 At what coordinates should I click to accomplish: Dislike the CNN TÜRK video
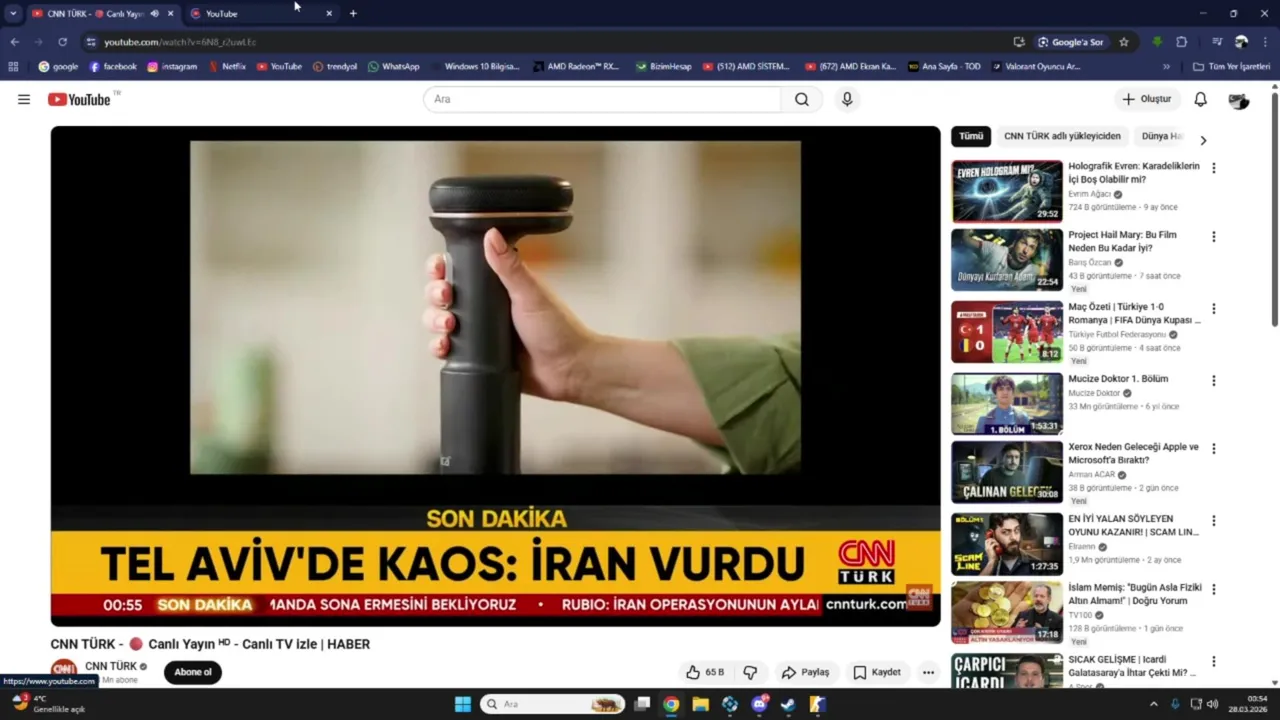pyautogui.click(x=750, y=672)
